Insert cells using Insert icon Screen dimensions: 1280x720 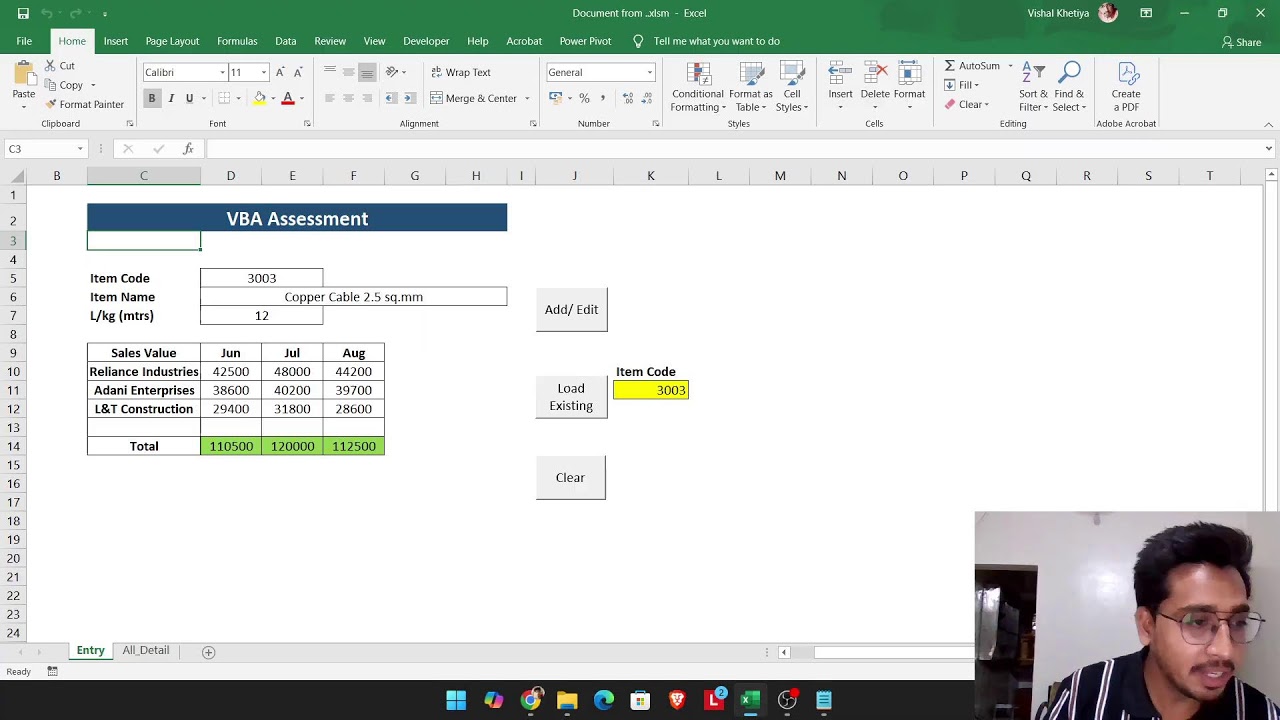840,74
